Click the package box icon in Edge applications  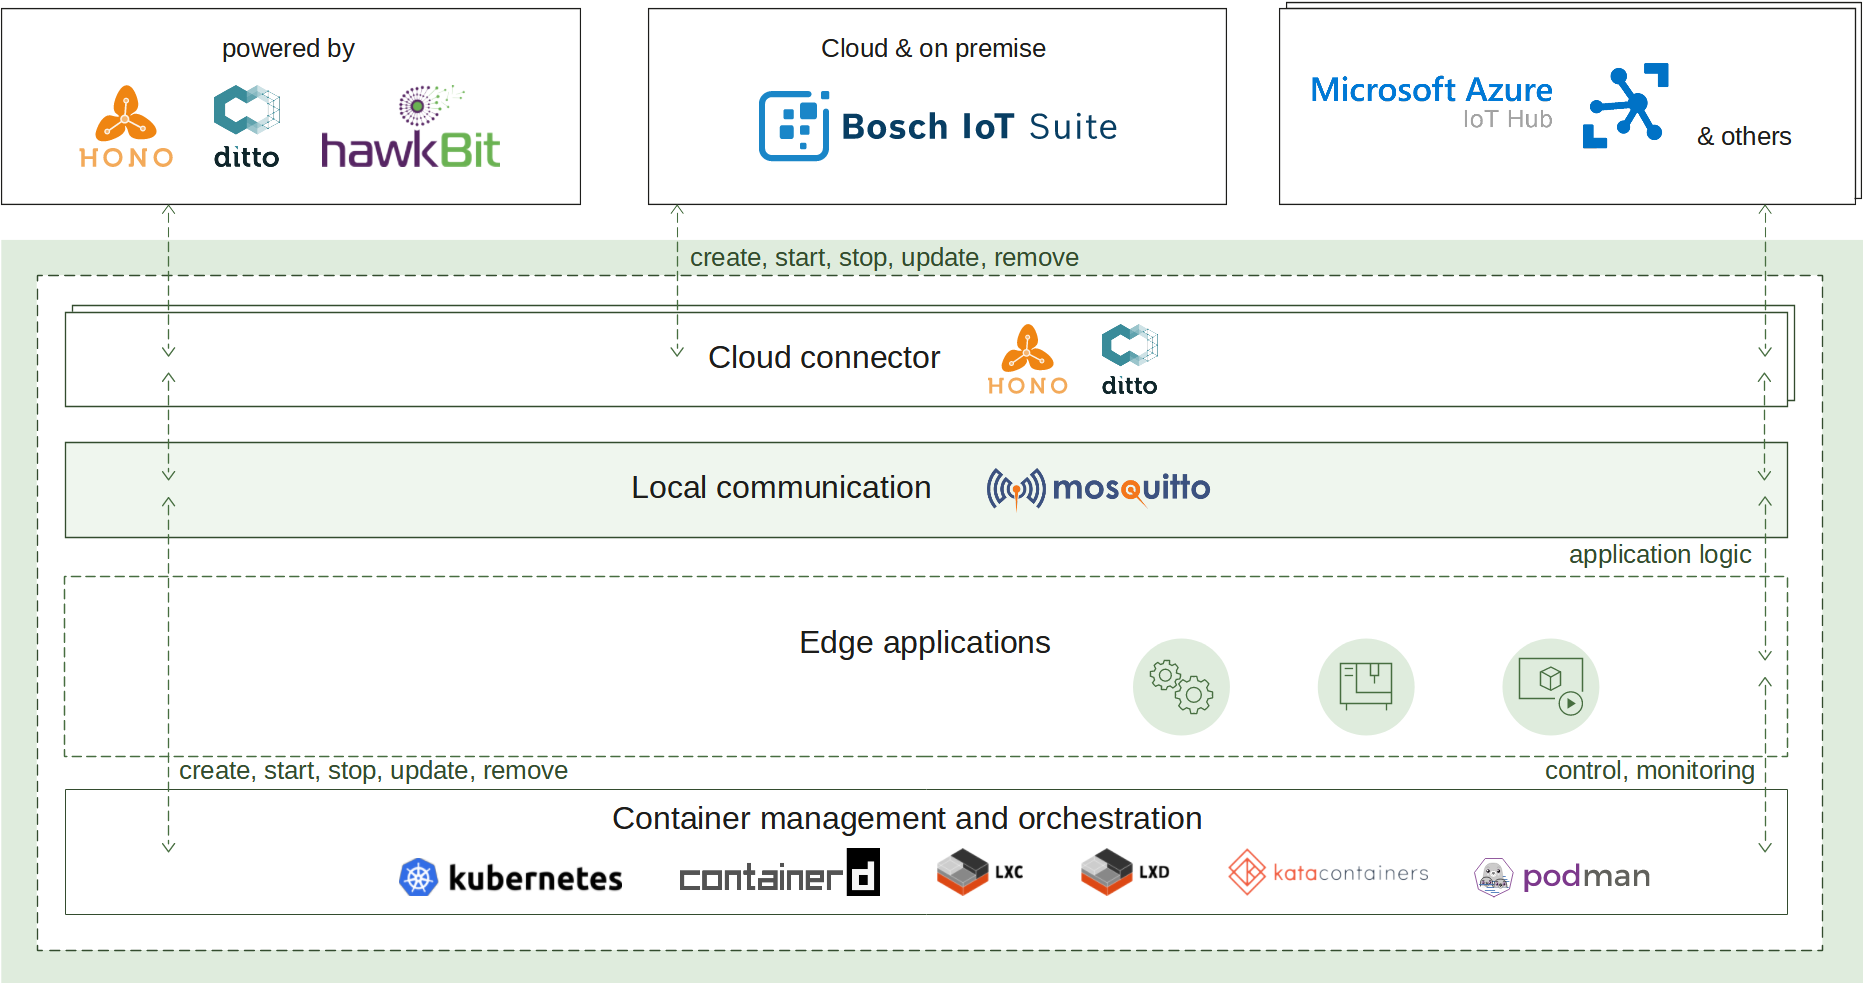coord(1366,687)
